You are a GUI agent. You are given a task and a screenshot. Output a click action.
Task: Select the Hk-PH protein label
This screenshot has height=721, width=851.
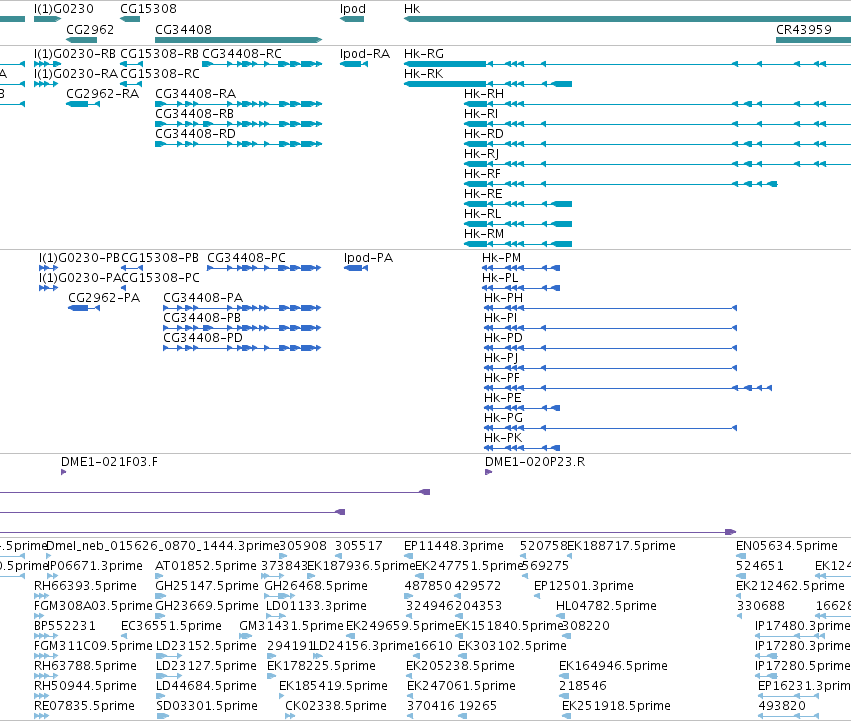(x=503, y=298)
